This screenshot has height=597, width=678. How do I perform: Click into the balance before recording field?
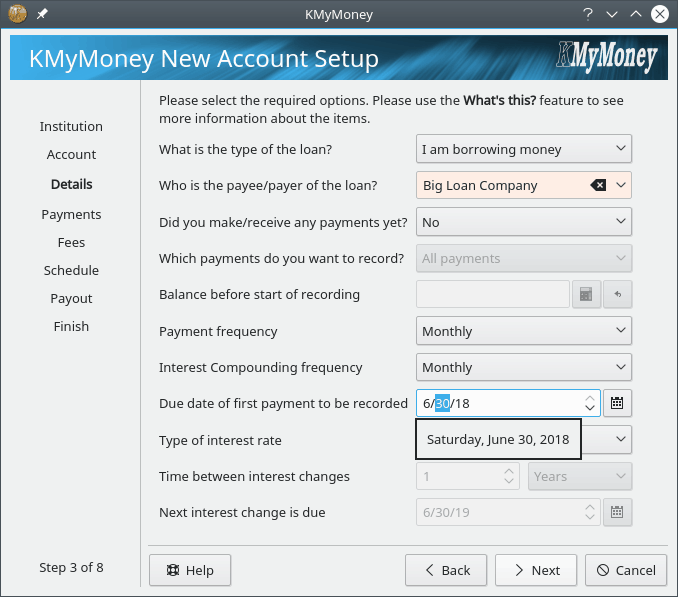tap(493, 294)
